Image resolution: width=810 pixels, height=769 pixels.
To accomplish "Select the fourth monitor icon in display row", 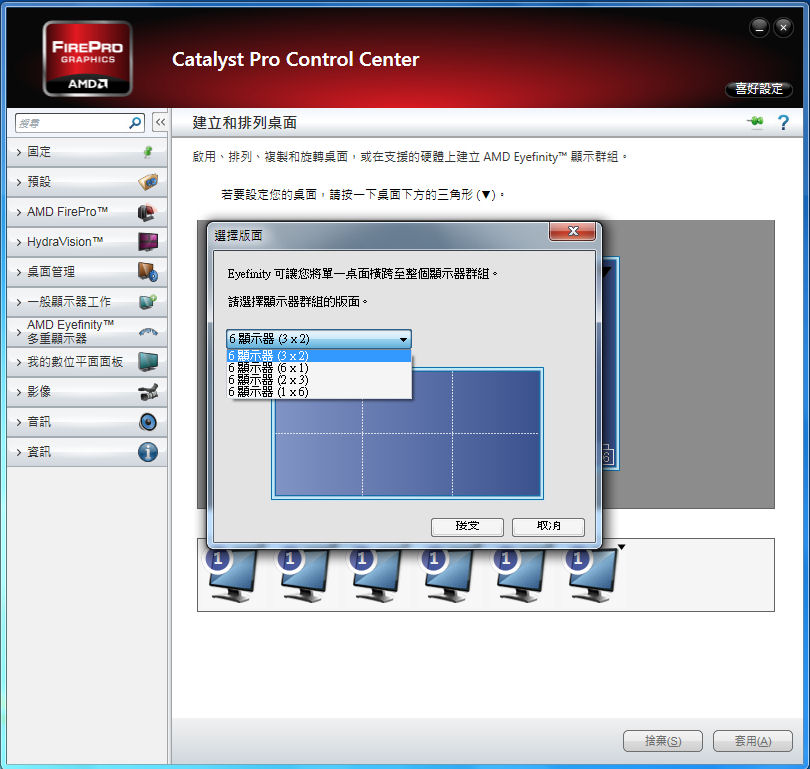I will tap(447, 575).
